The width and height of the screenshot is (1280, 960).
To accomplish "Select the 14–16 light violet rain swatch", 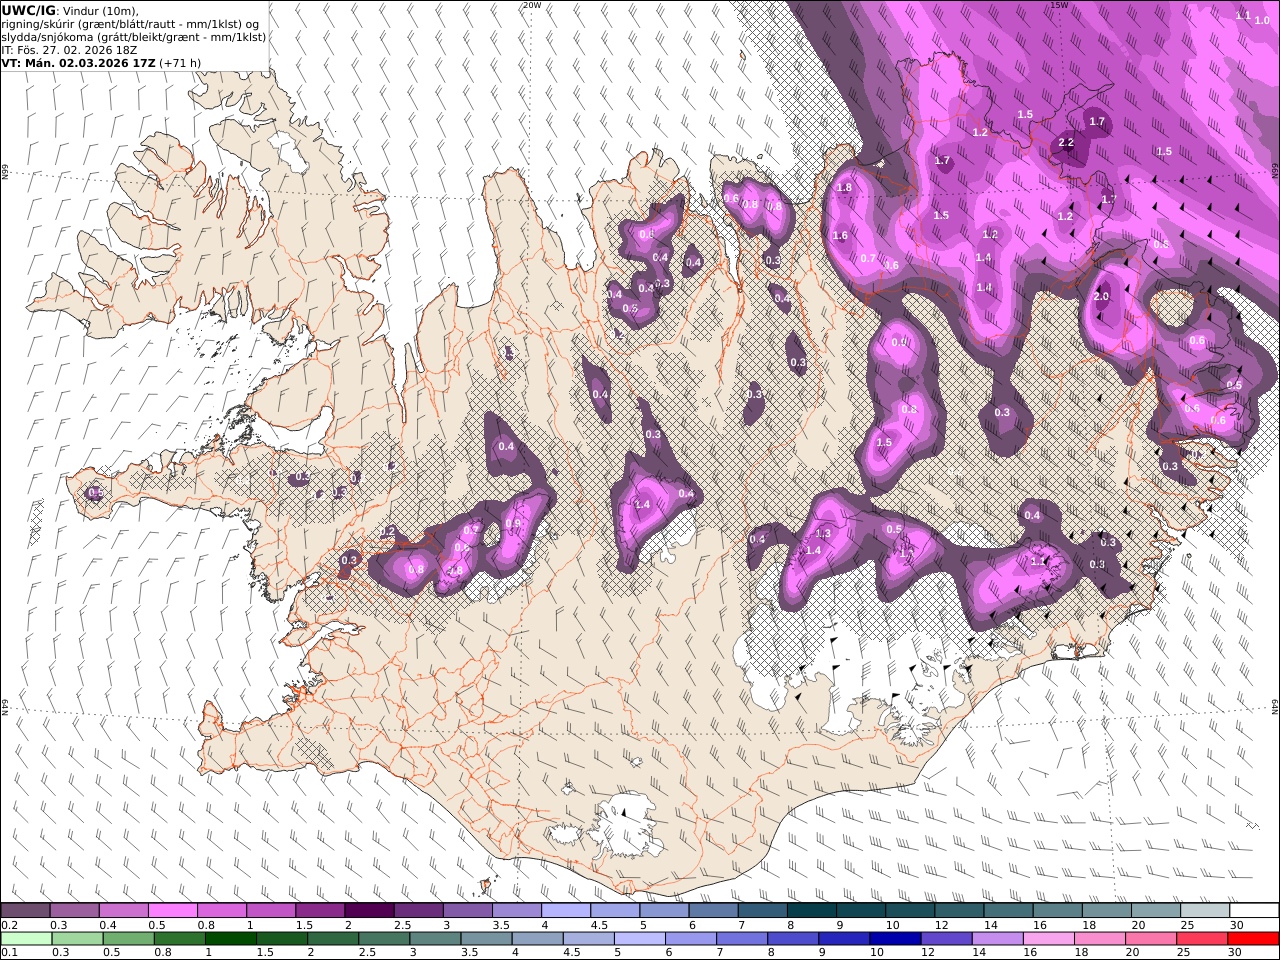I will (997, 939).
